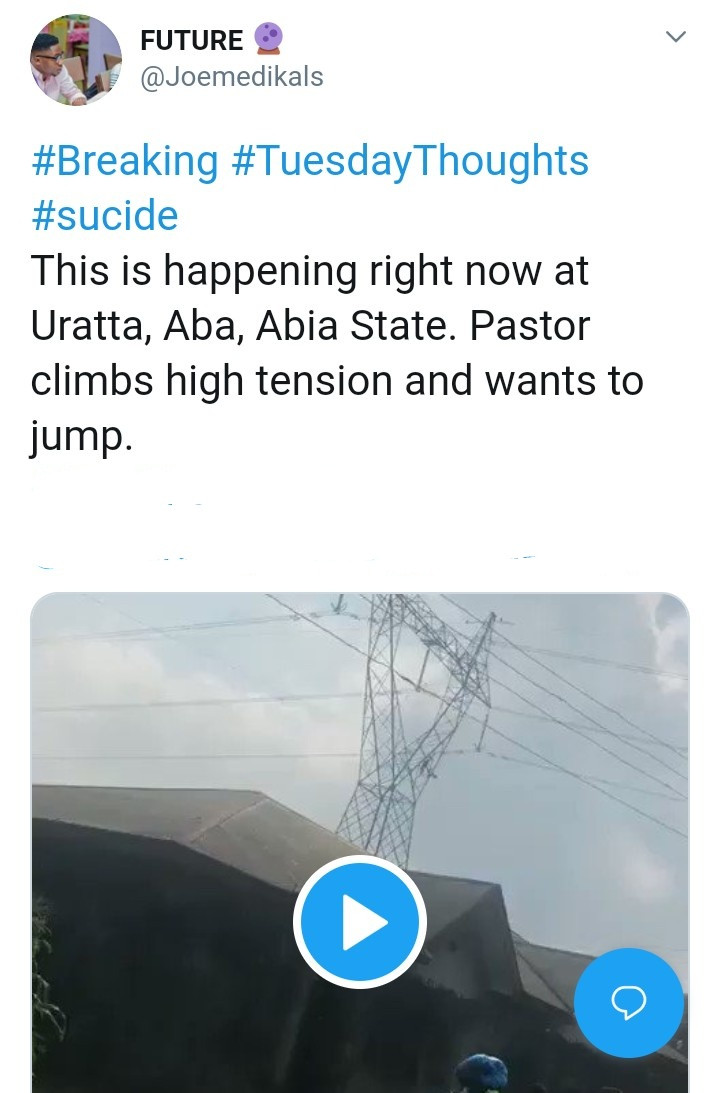Tap the blue reply bubble floating button
The height and width of the screenshot is (1093, 720).
click(x=629, y=1002)
